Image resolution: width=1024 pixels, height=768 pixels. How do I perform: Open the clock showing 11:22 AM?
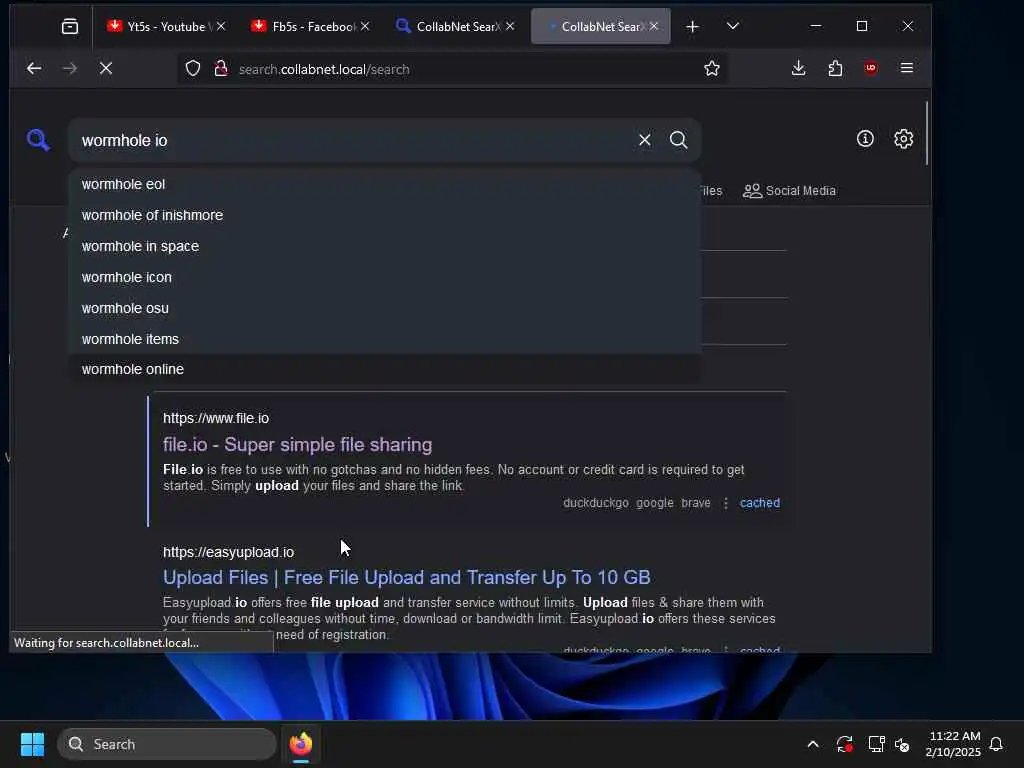953,744
